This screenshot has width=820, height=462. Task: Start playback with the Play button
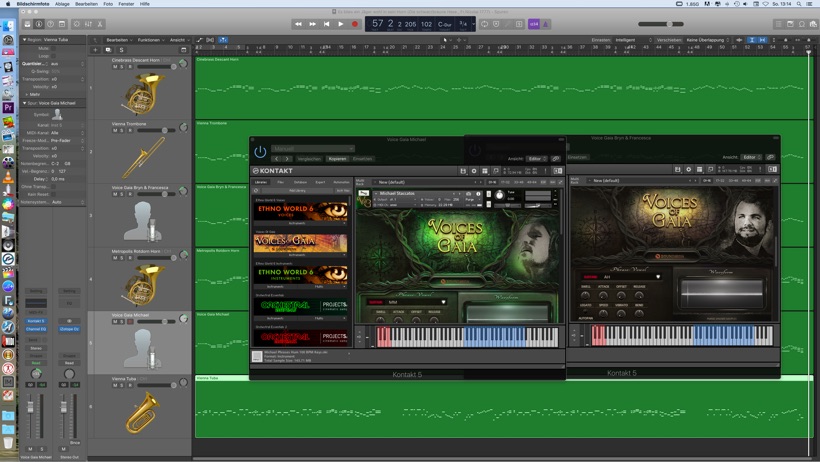[340, 24]
